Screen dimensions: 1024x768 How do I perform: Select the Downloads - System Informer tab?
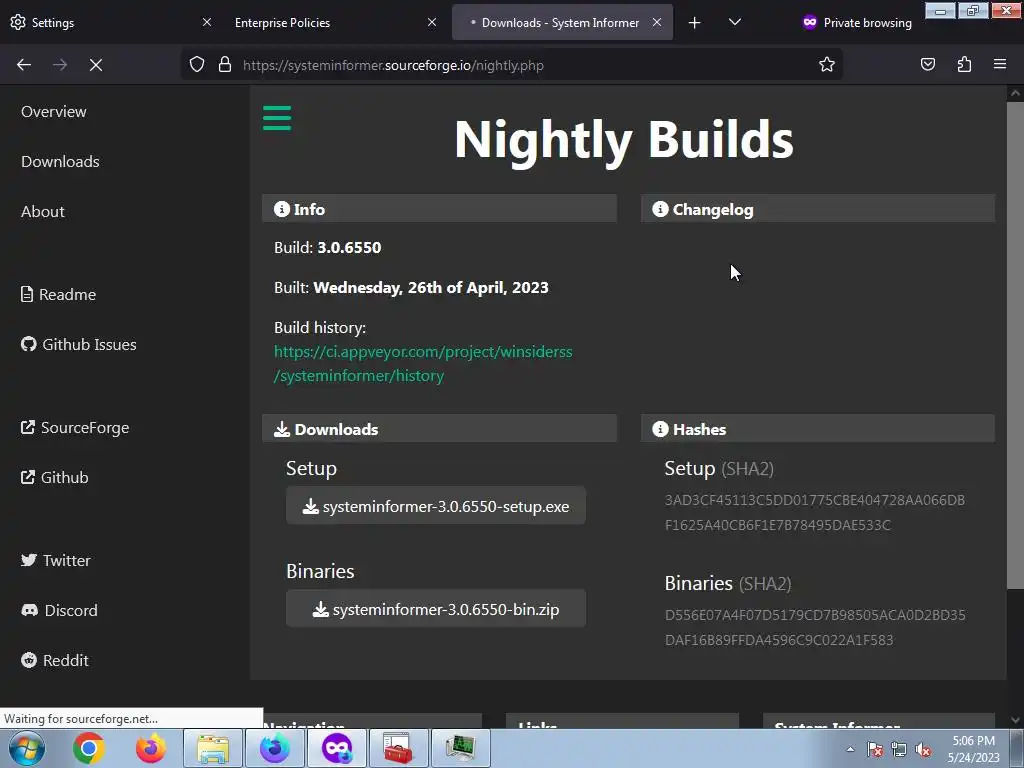tap(562, 22)
